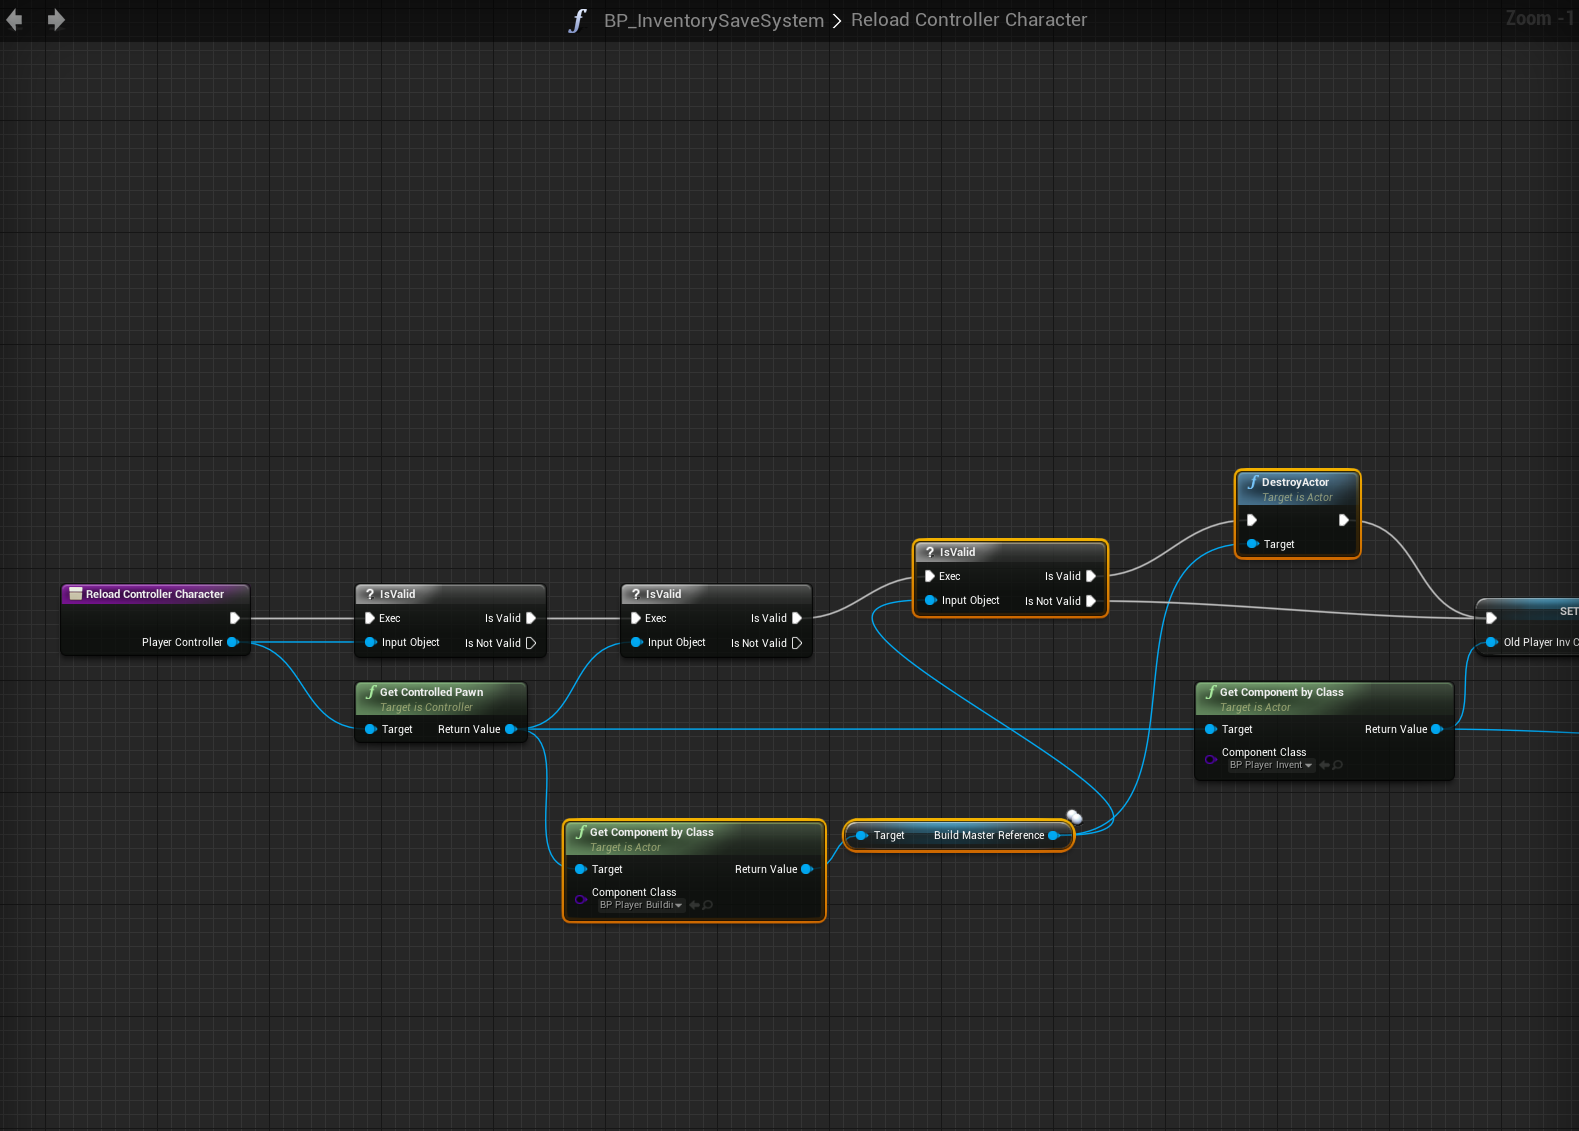Click the Target pin on DestroyActor node
Viewport: 1579px width, 1131px height.
pyautogui.click(x=1252, y=544)
